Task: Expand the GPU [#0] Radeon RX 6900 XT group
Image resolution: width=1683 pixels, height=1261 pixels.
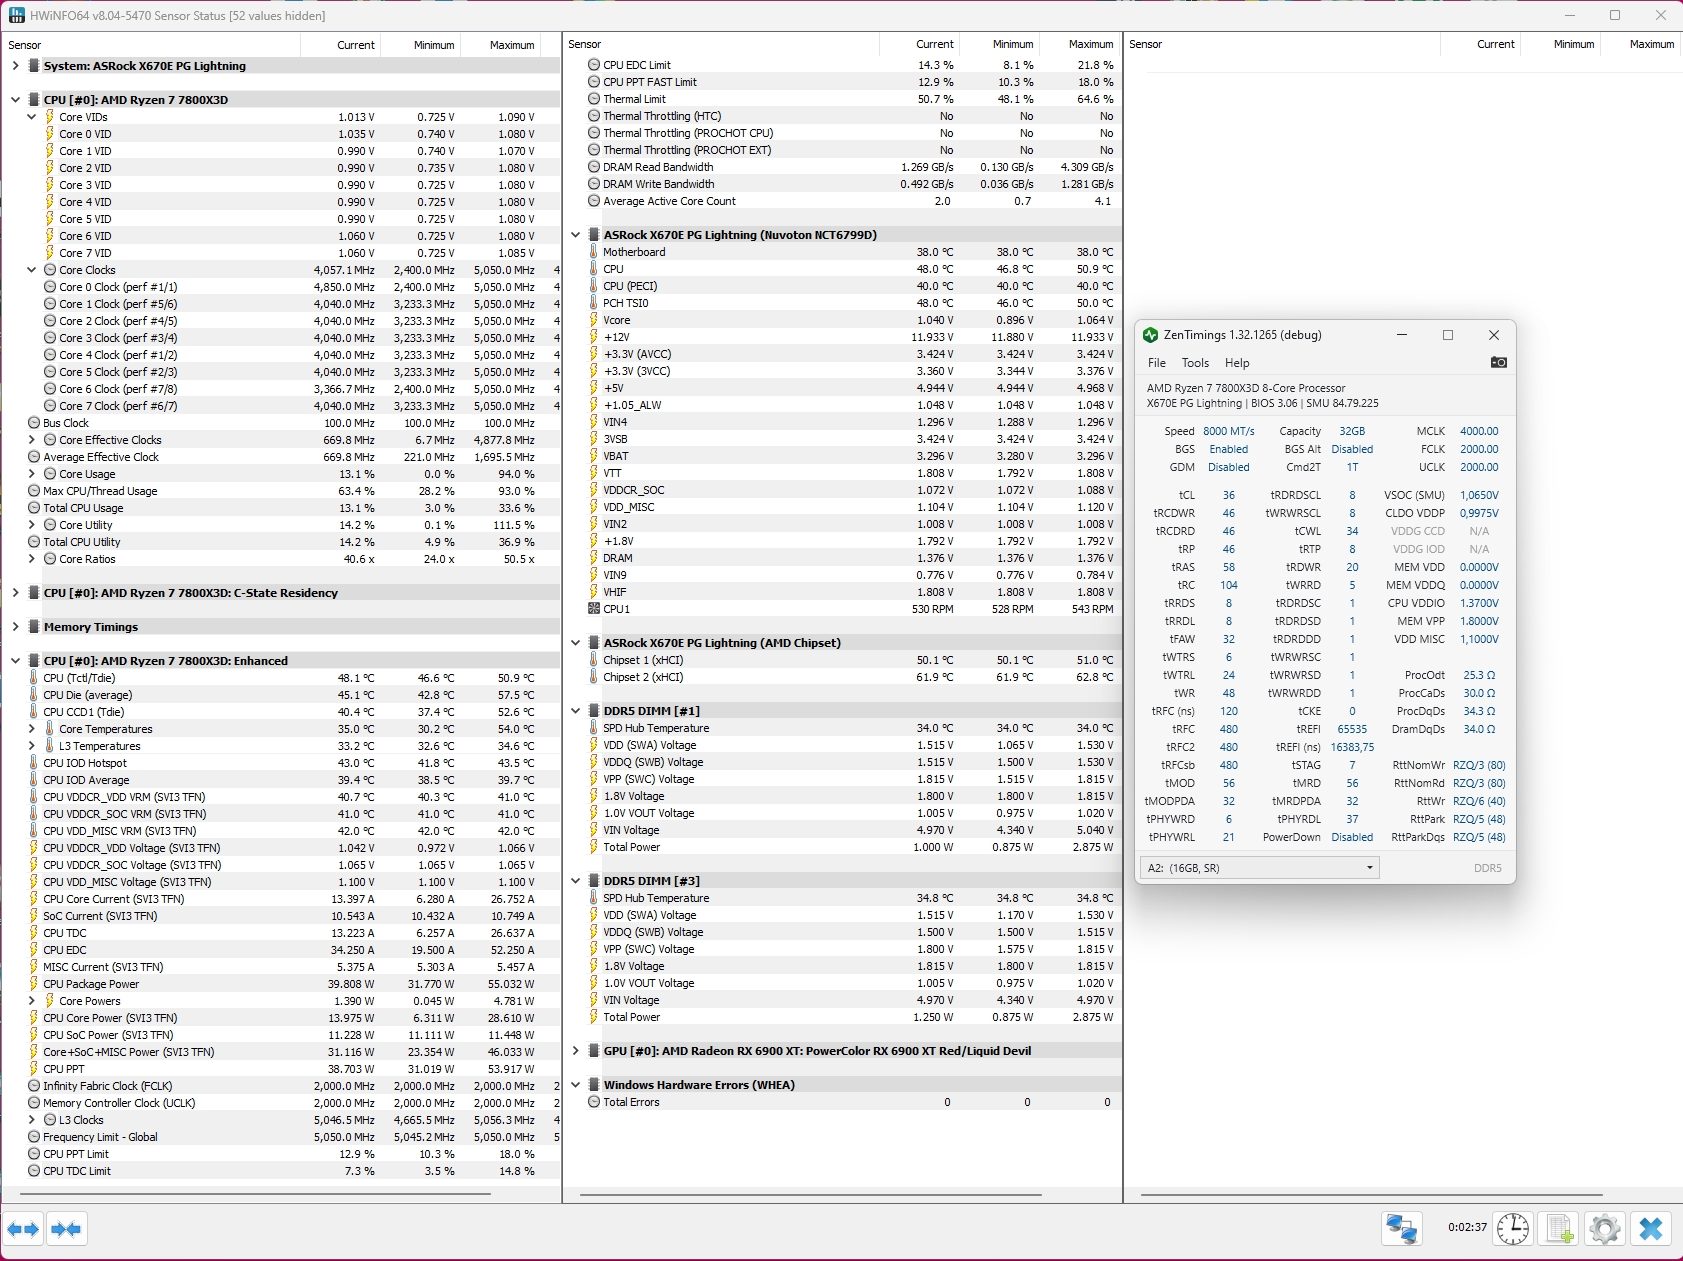Action: click(x=575, y=1051)
